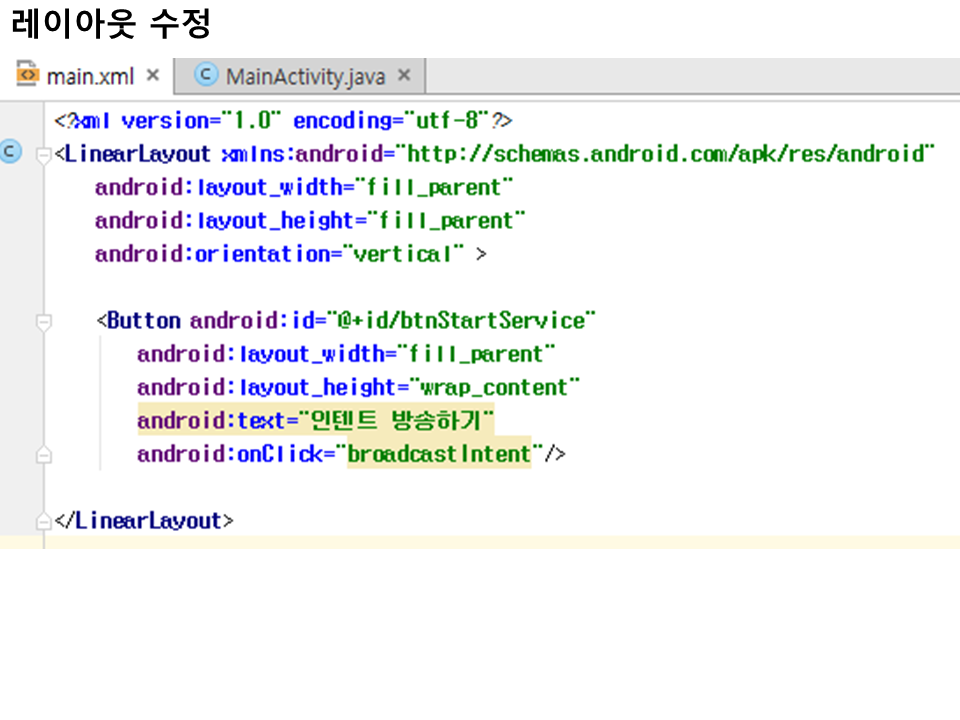This screenshot has height=720, width=960.
Task: Click the fold end marker at onClick line
Action: point(43,455)
